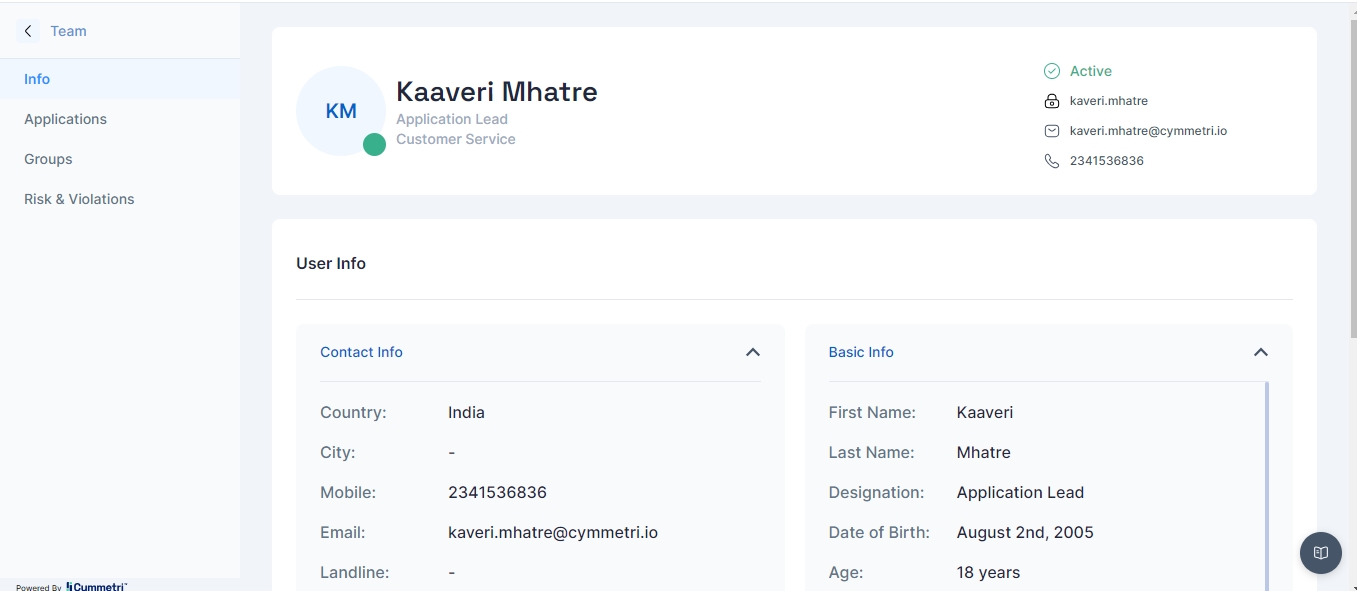Collapse the Basic Info section chevron
Screen dimensions: 1357x591
coord(1260,352)
